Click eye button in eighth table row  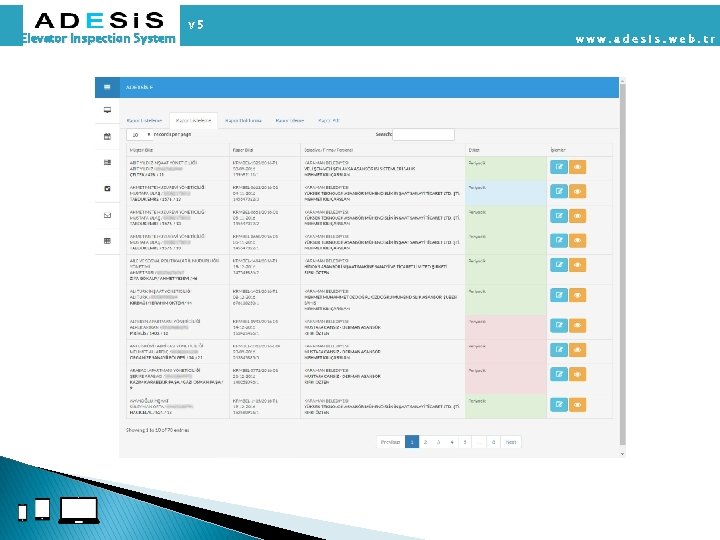tap(577, 350)
